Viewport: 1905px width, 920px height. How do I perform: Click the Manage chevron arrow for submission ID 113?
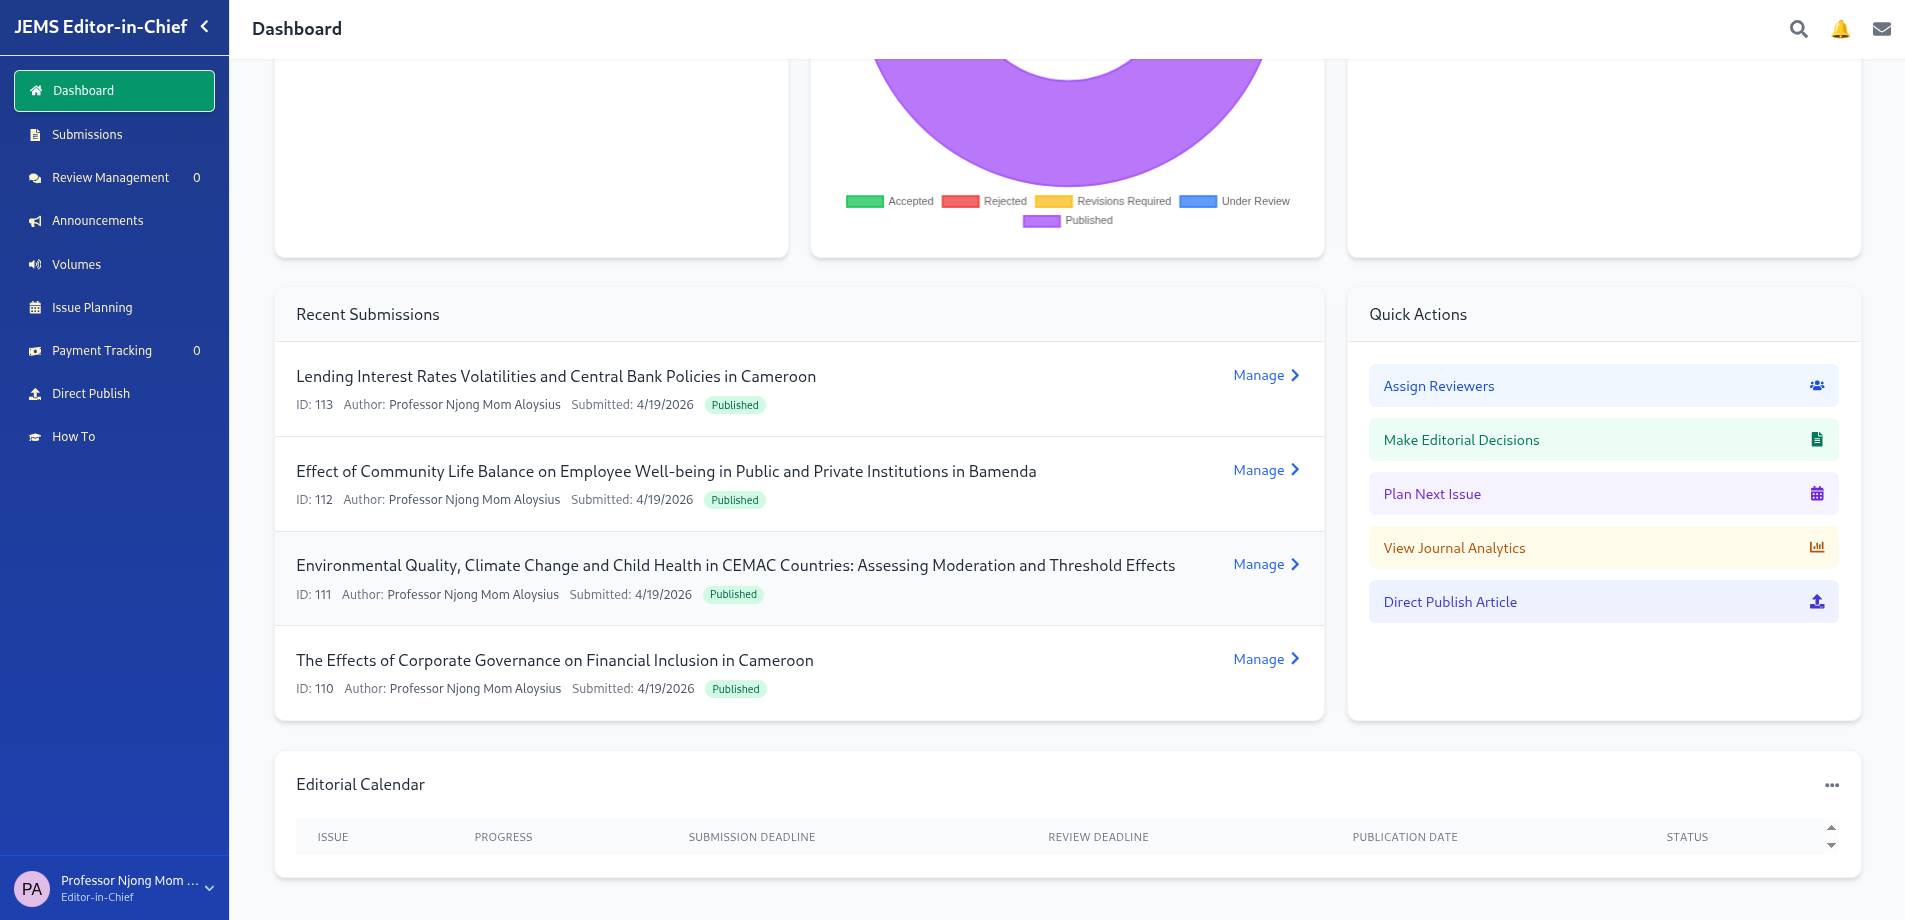tap(1295, 375)
